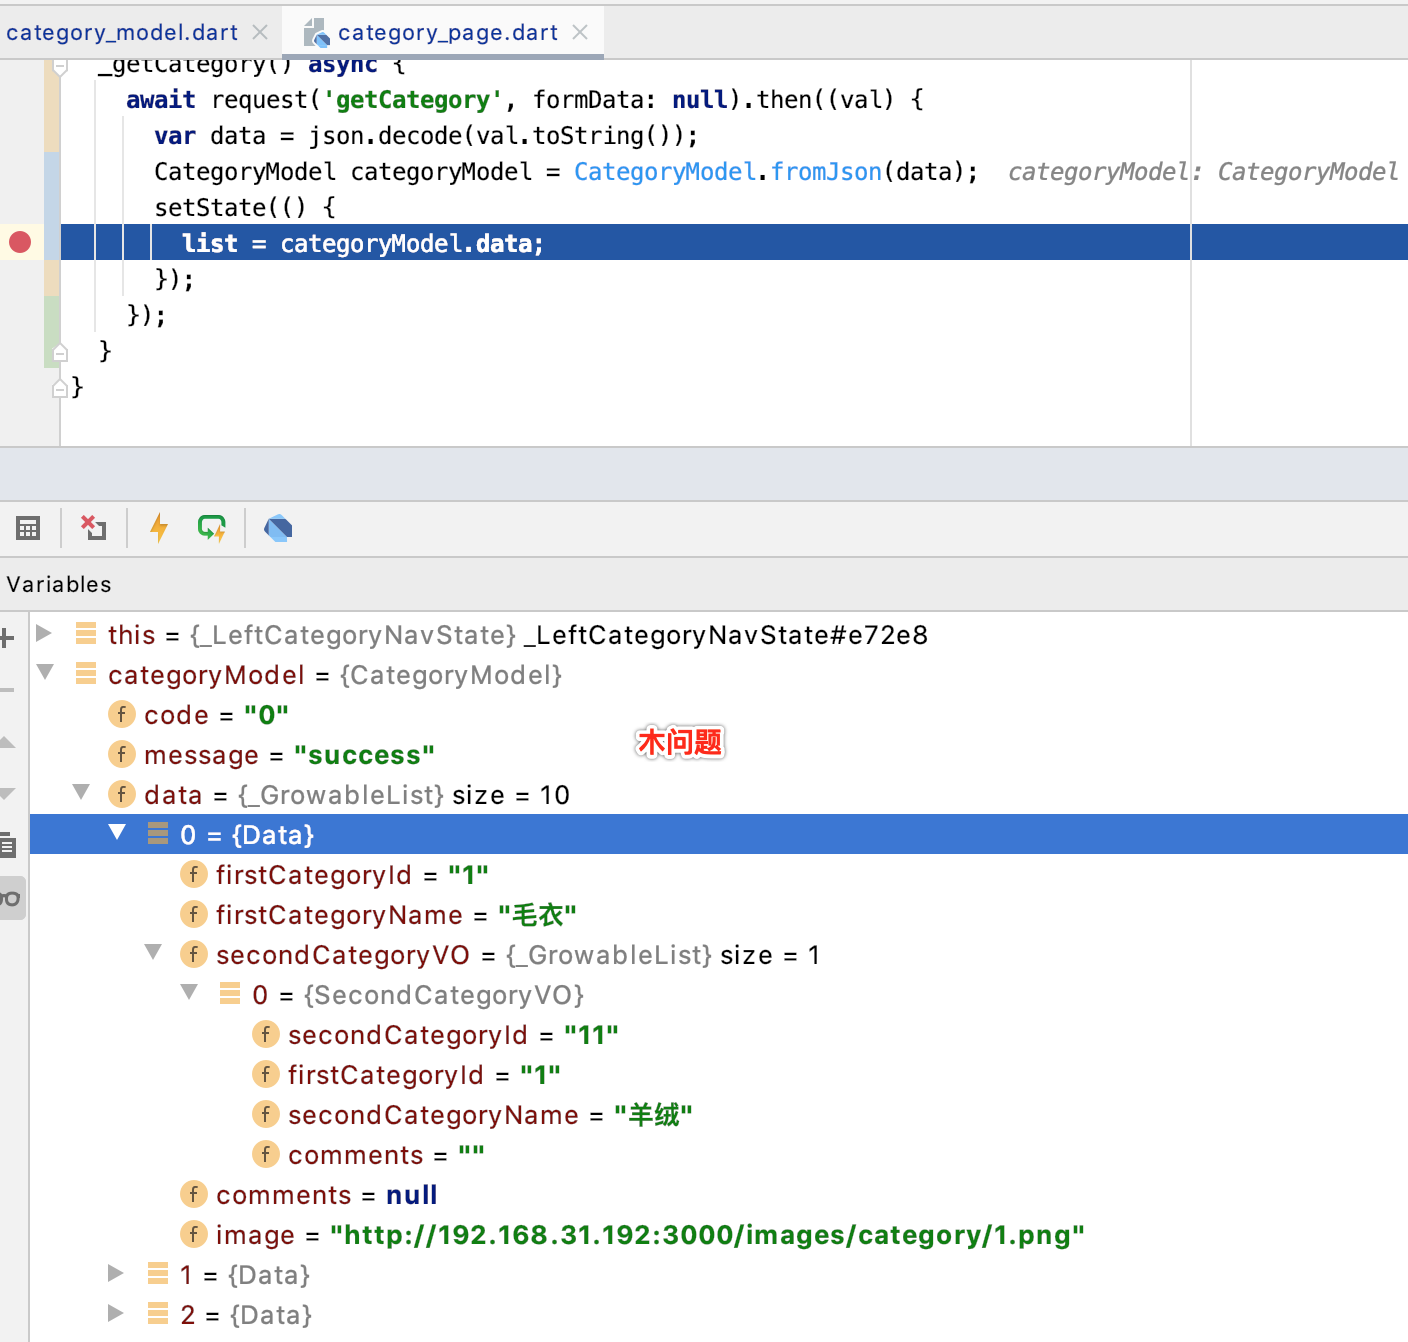This screenshot has width=1408, height=1342.
Task: Collapse the secondCategoryVO list node
Action: [x=153, y=952]
